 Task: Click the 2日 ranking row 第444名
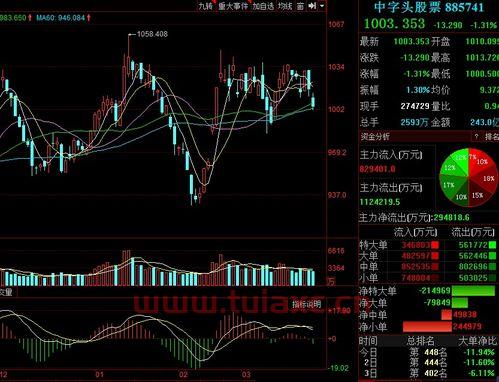(x=428, y=362)
